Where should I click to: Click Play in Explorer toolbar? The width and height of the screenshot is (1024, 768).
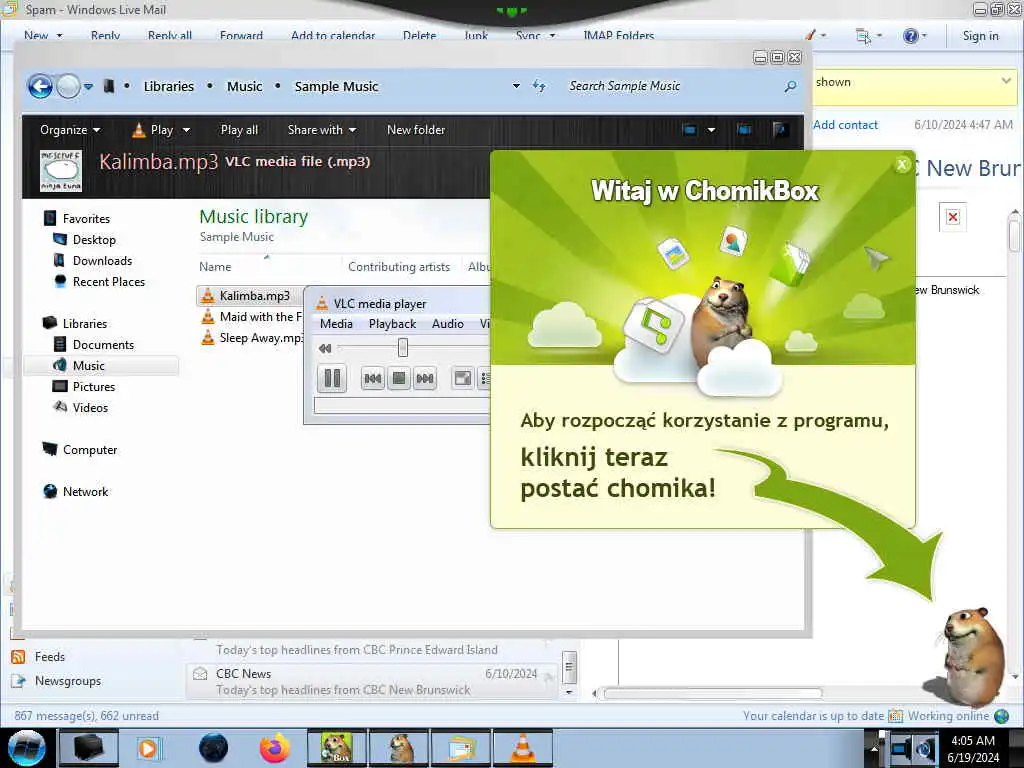click(153, 130)
